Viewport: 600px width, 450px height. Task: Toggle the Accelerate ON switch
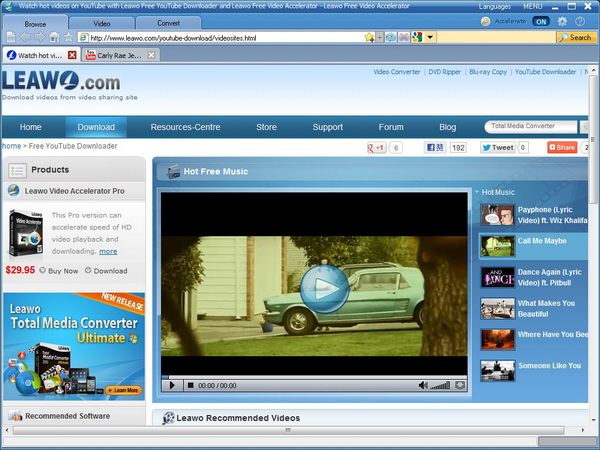click(541, 21)
